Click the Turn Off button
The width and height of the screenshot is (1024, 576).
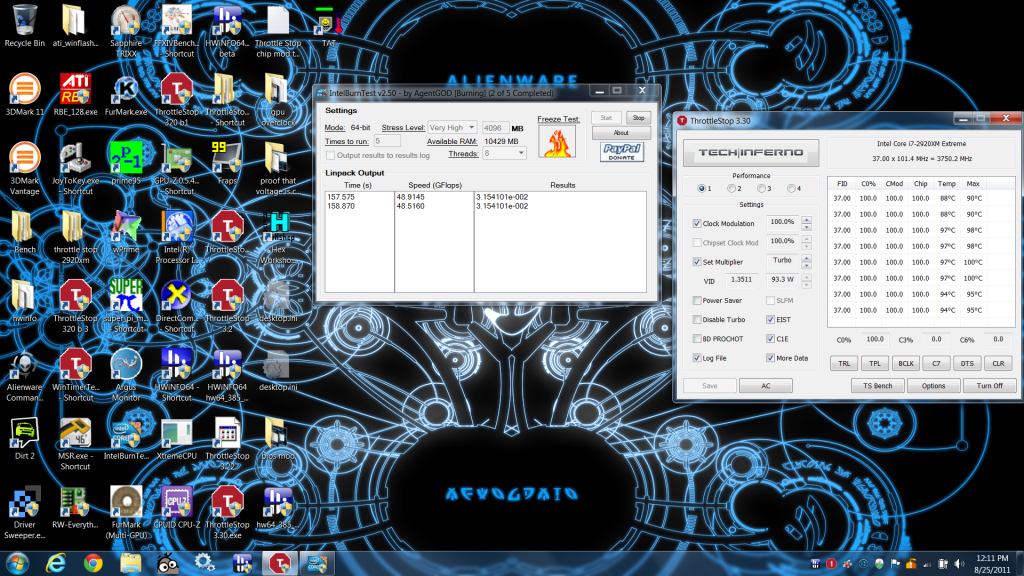[x=989, y=386]
